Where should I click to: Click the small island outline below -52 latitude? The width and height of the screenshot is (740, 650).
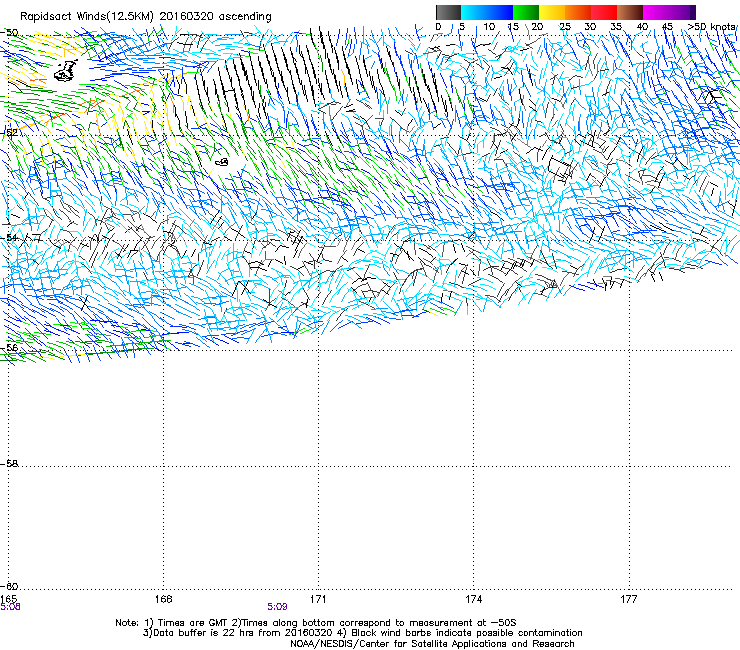pos(222,162)
